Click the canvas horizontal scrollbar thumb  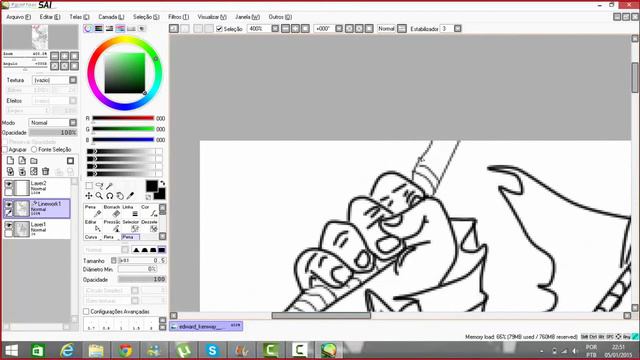[321, 316]
